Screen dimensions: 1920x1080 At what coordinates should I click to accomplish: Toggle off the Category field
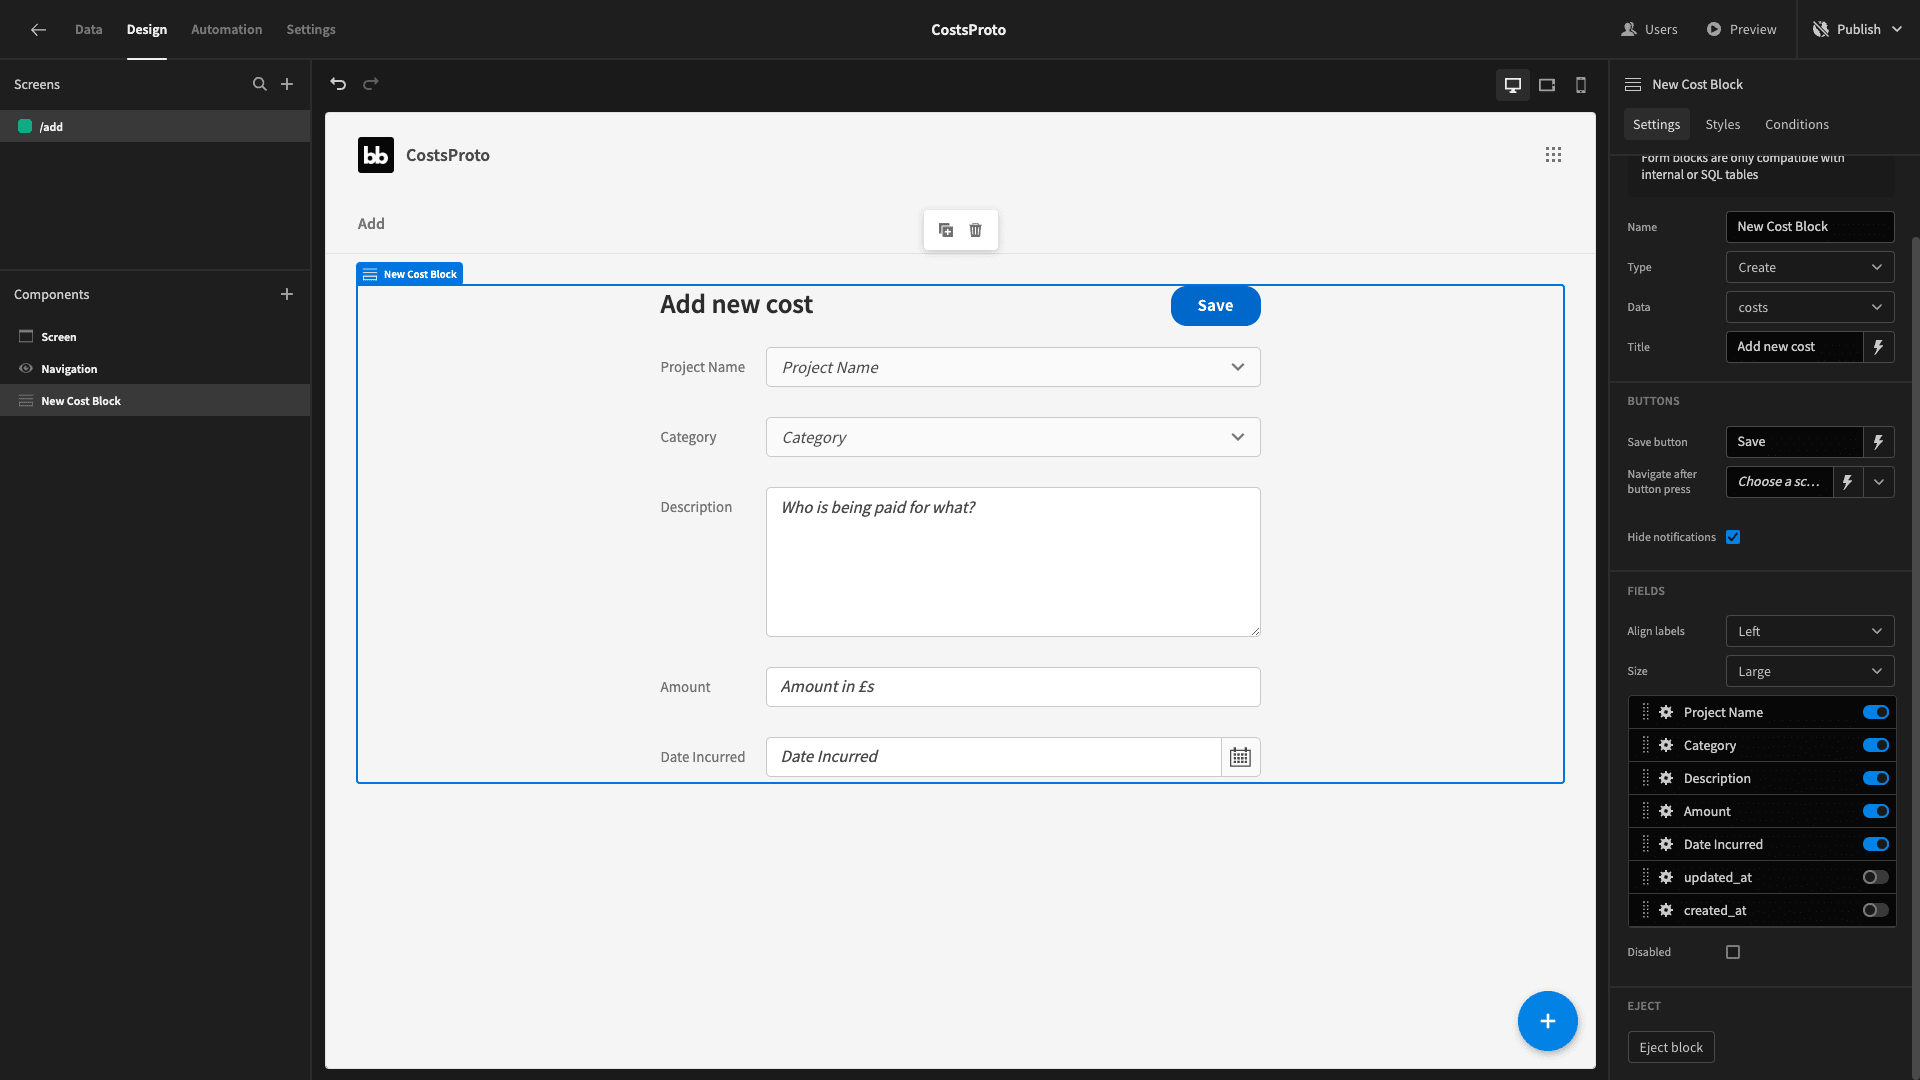point(1876,745)
